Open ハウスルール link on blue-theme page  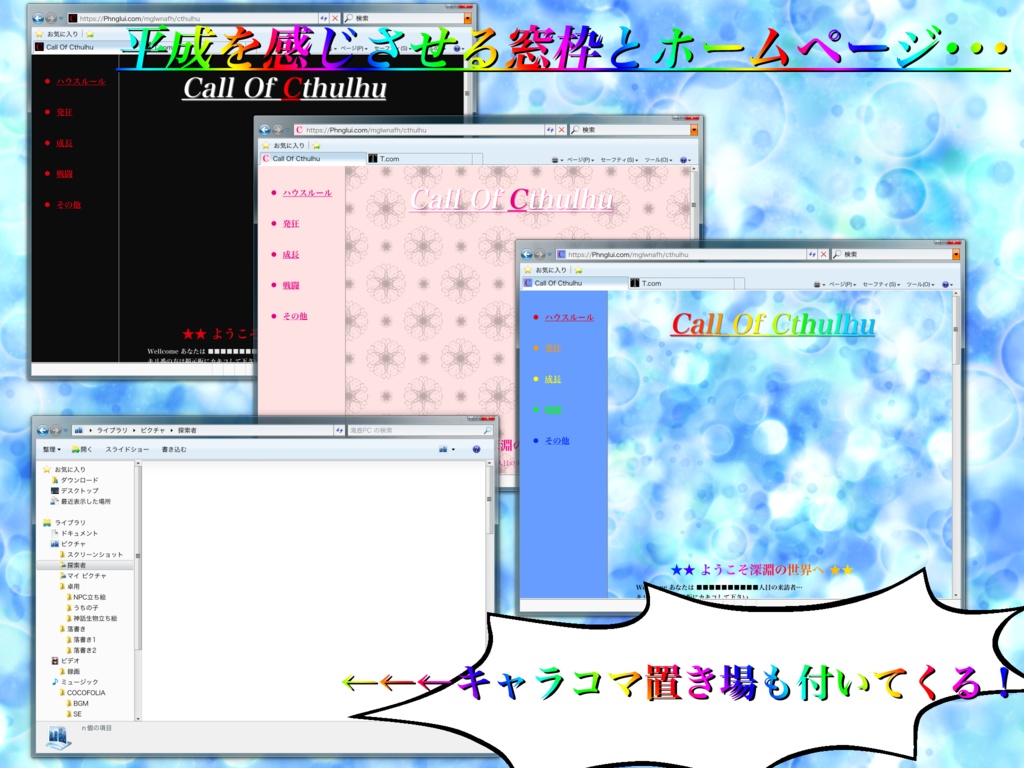click(x=569, y=317)
